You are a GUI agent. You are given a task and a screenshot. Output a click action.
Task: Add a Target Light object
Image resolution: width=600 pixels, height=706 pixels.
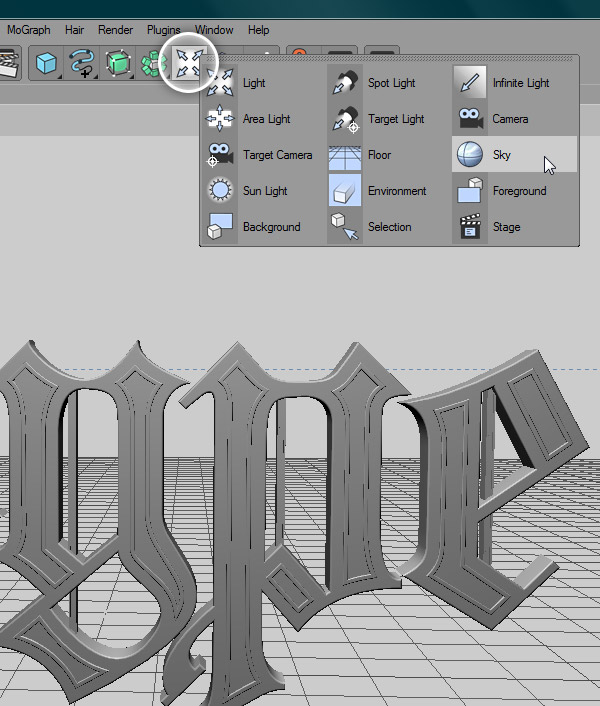[388, 118]
